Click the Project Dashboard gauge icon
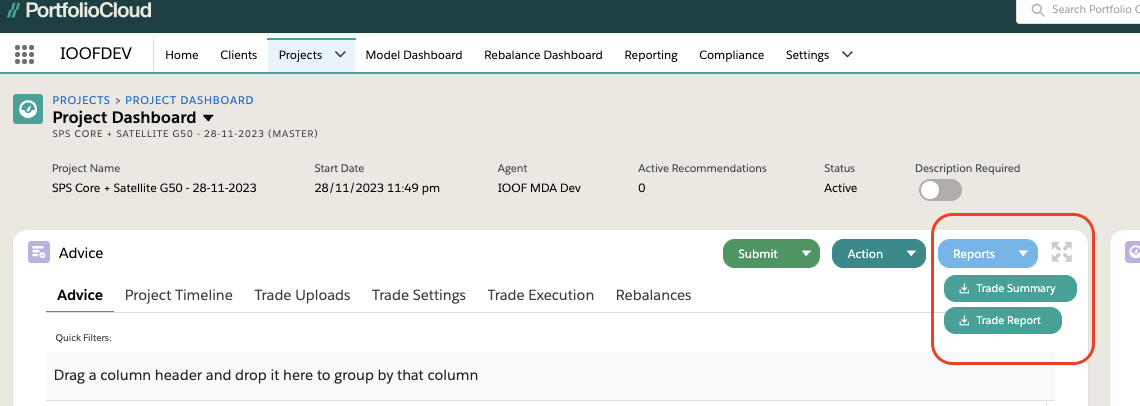 click(27, 108)
